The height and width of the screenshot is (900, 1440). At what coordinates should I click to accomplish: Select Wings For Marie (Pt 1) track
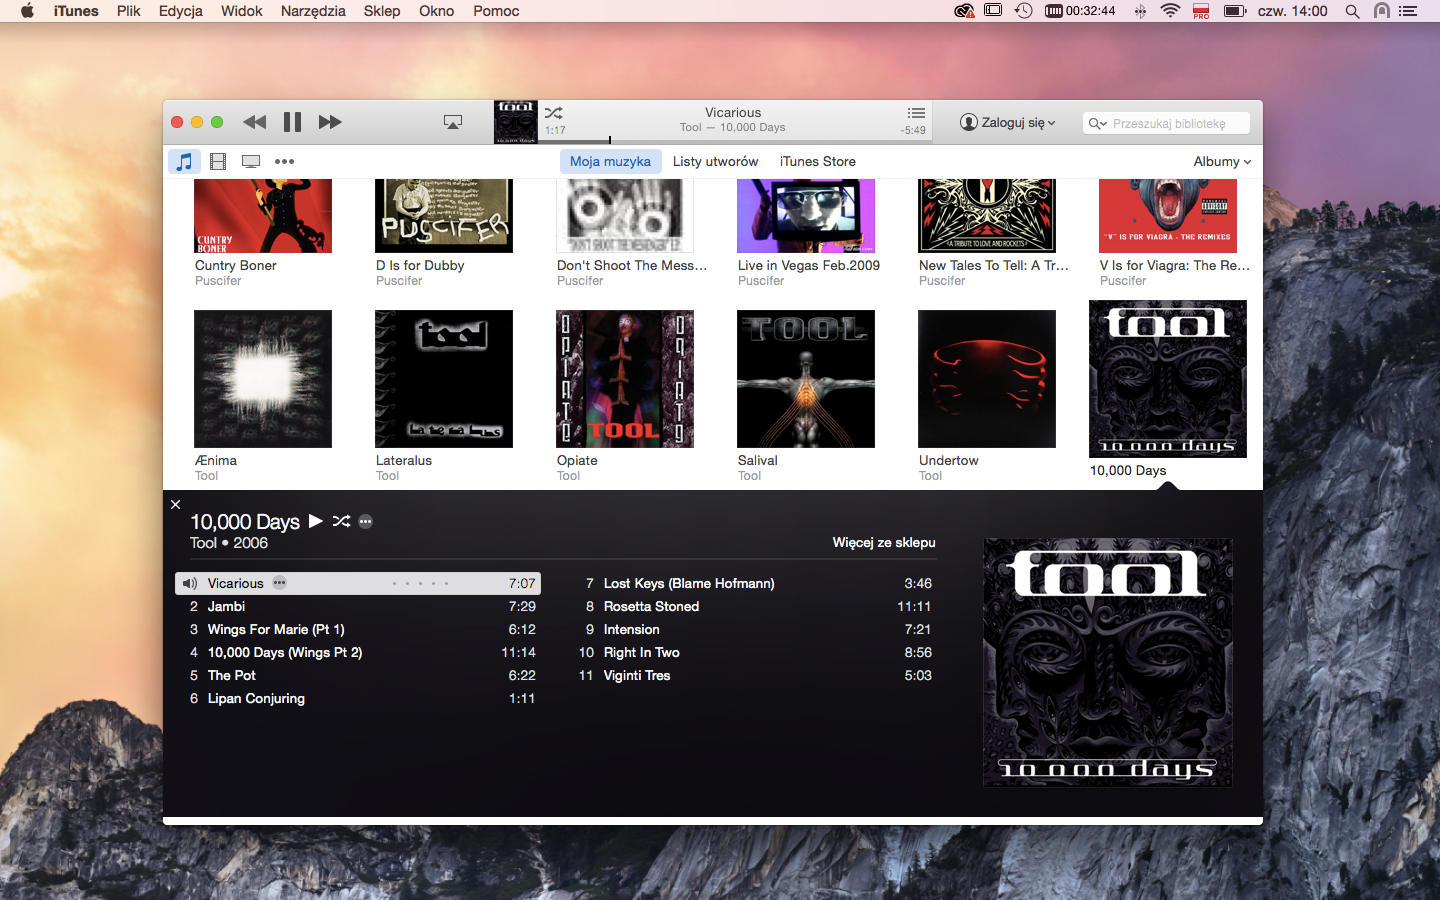(358, 629)
